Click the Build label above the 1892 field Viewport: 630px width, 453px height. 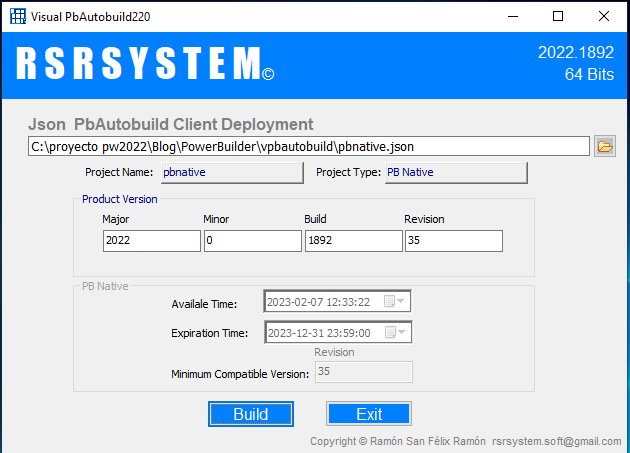coord(315,219)
